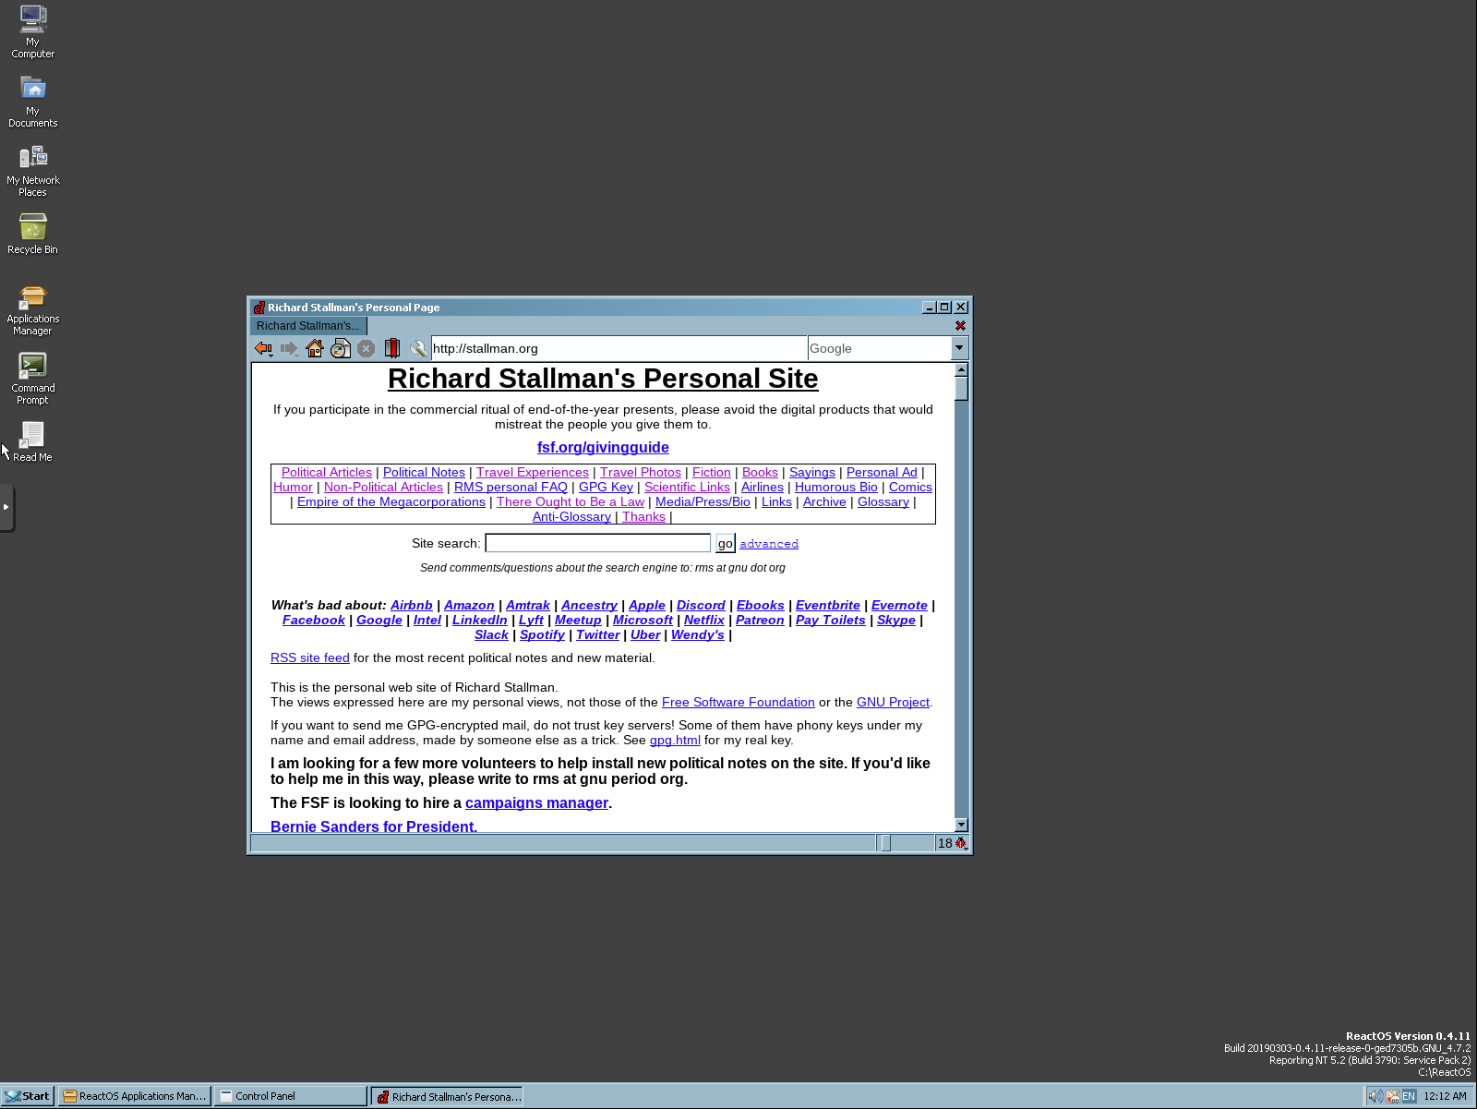The image size is (1477, 1109).
Task: Click the bug meter ladybug icon
Action: tap(961, 843)
